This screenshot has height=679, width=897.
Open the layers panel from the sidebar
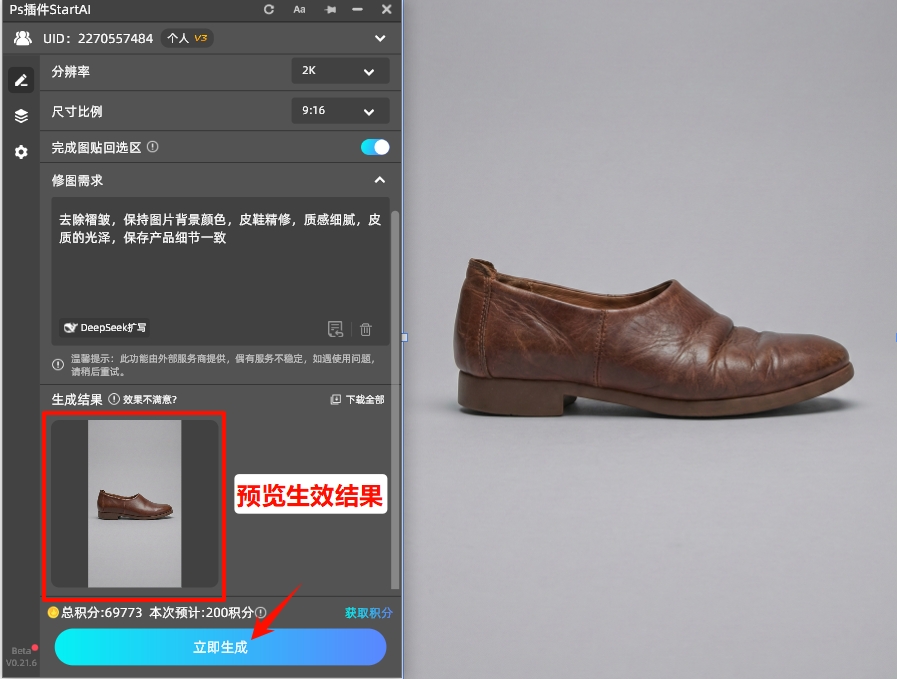(20, 115)
